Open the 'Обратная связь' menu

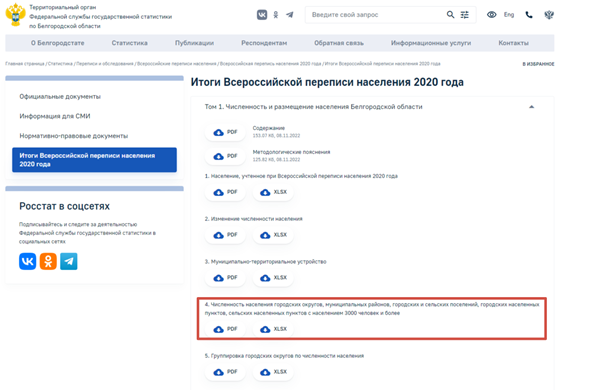click(338, 43)
